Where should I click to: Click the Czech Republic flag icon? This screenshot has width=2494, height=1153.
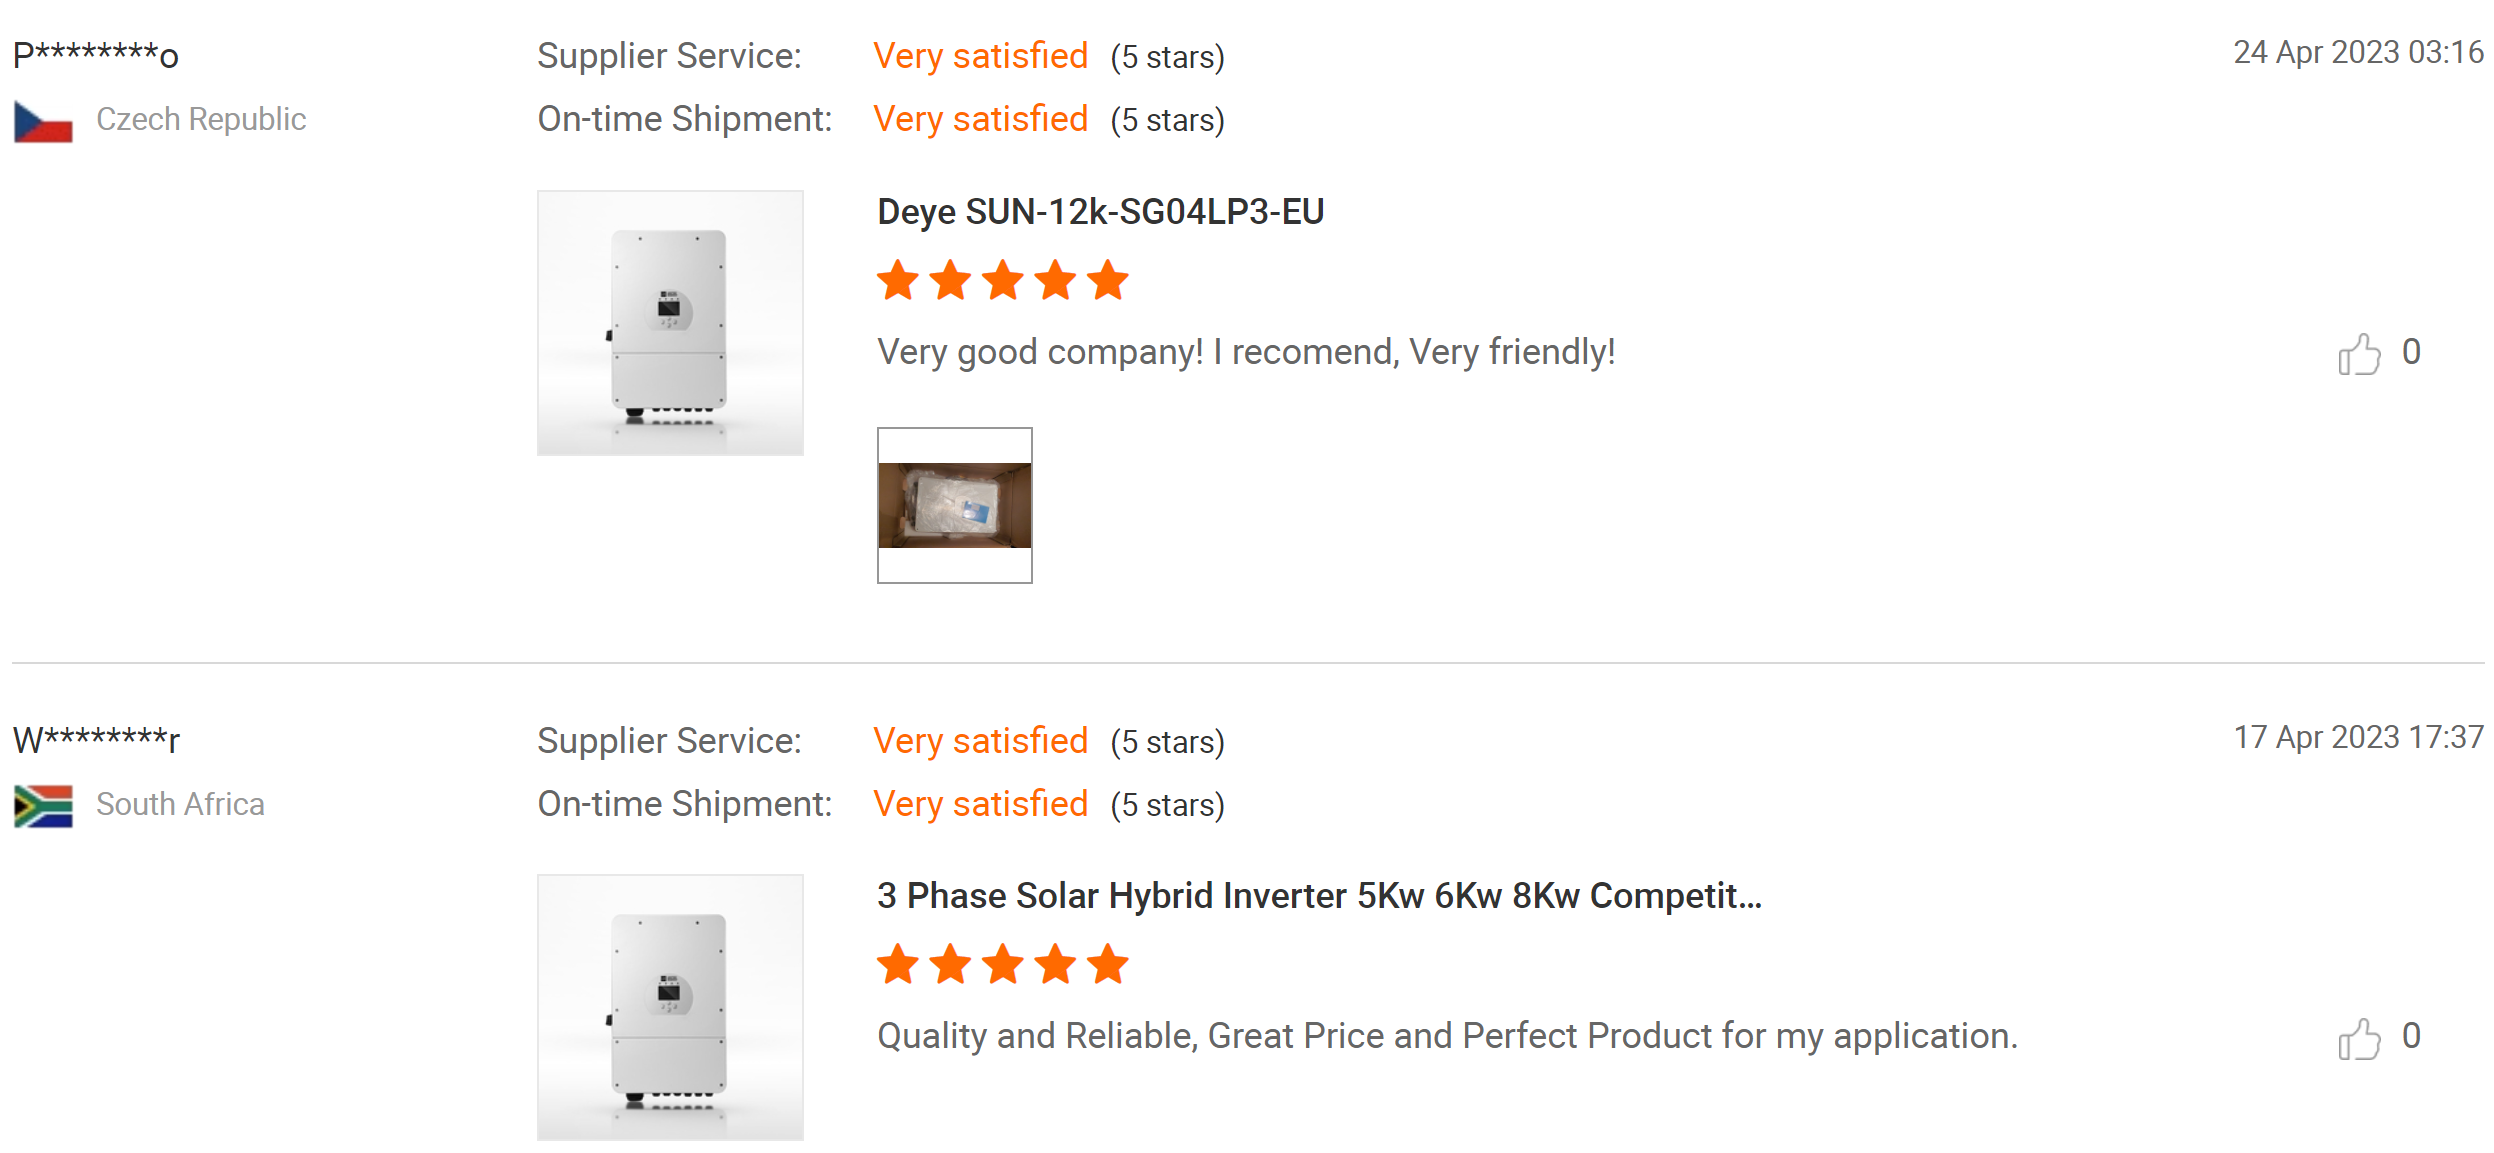tap(43, 122)
